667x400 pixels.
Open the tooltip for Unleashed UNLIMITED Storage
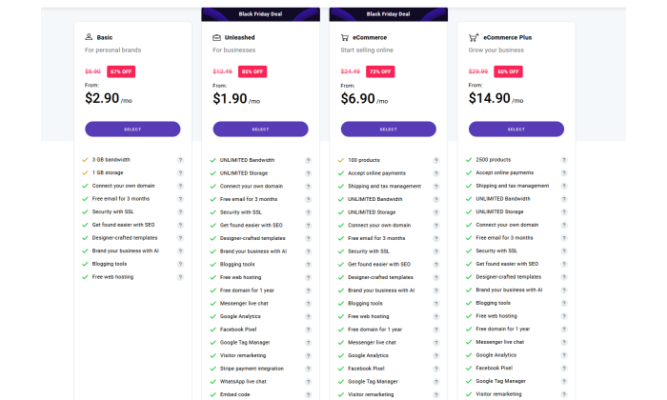coord(308,173)
